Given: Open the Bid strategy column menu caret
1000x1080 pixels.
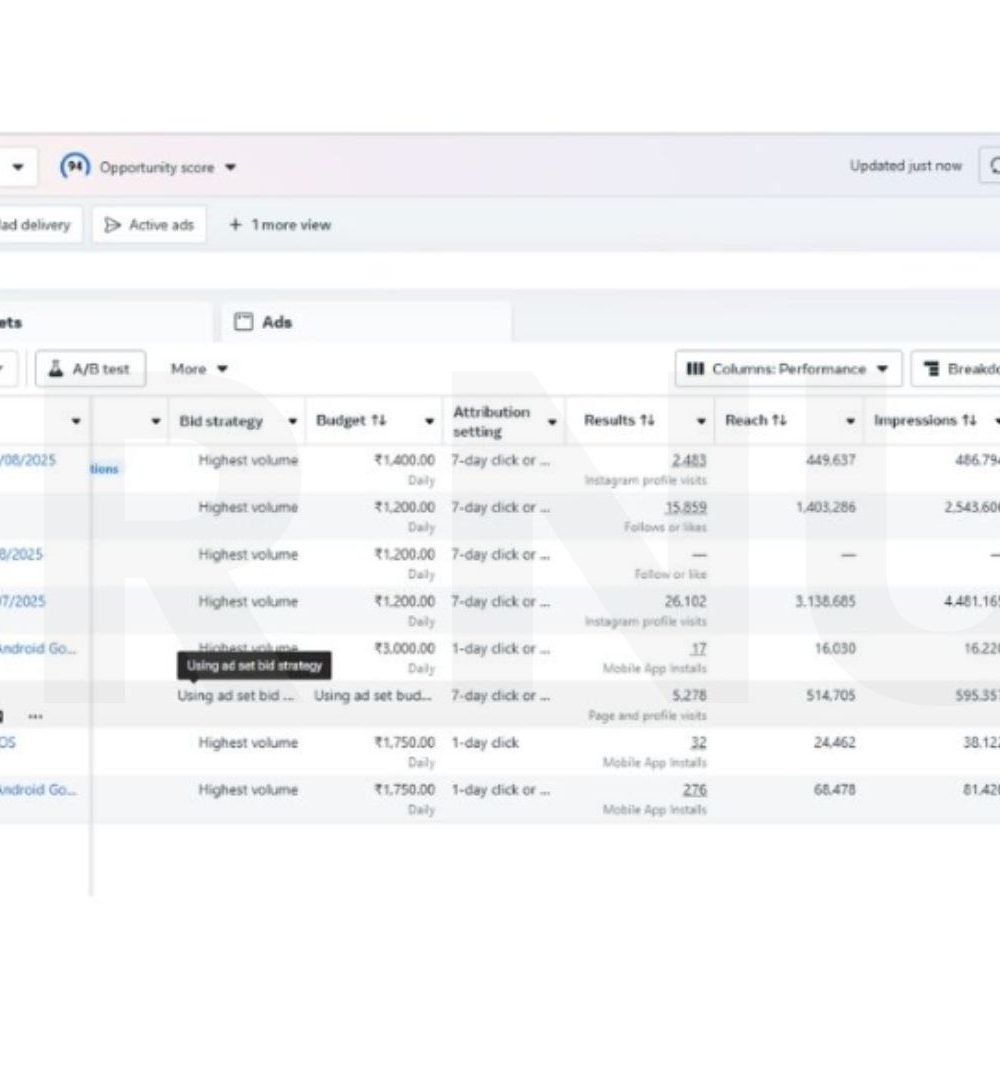Looking at the screenshot, I should point(293,421).
